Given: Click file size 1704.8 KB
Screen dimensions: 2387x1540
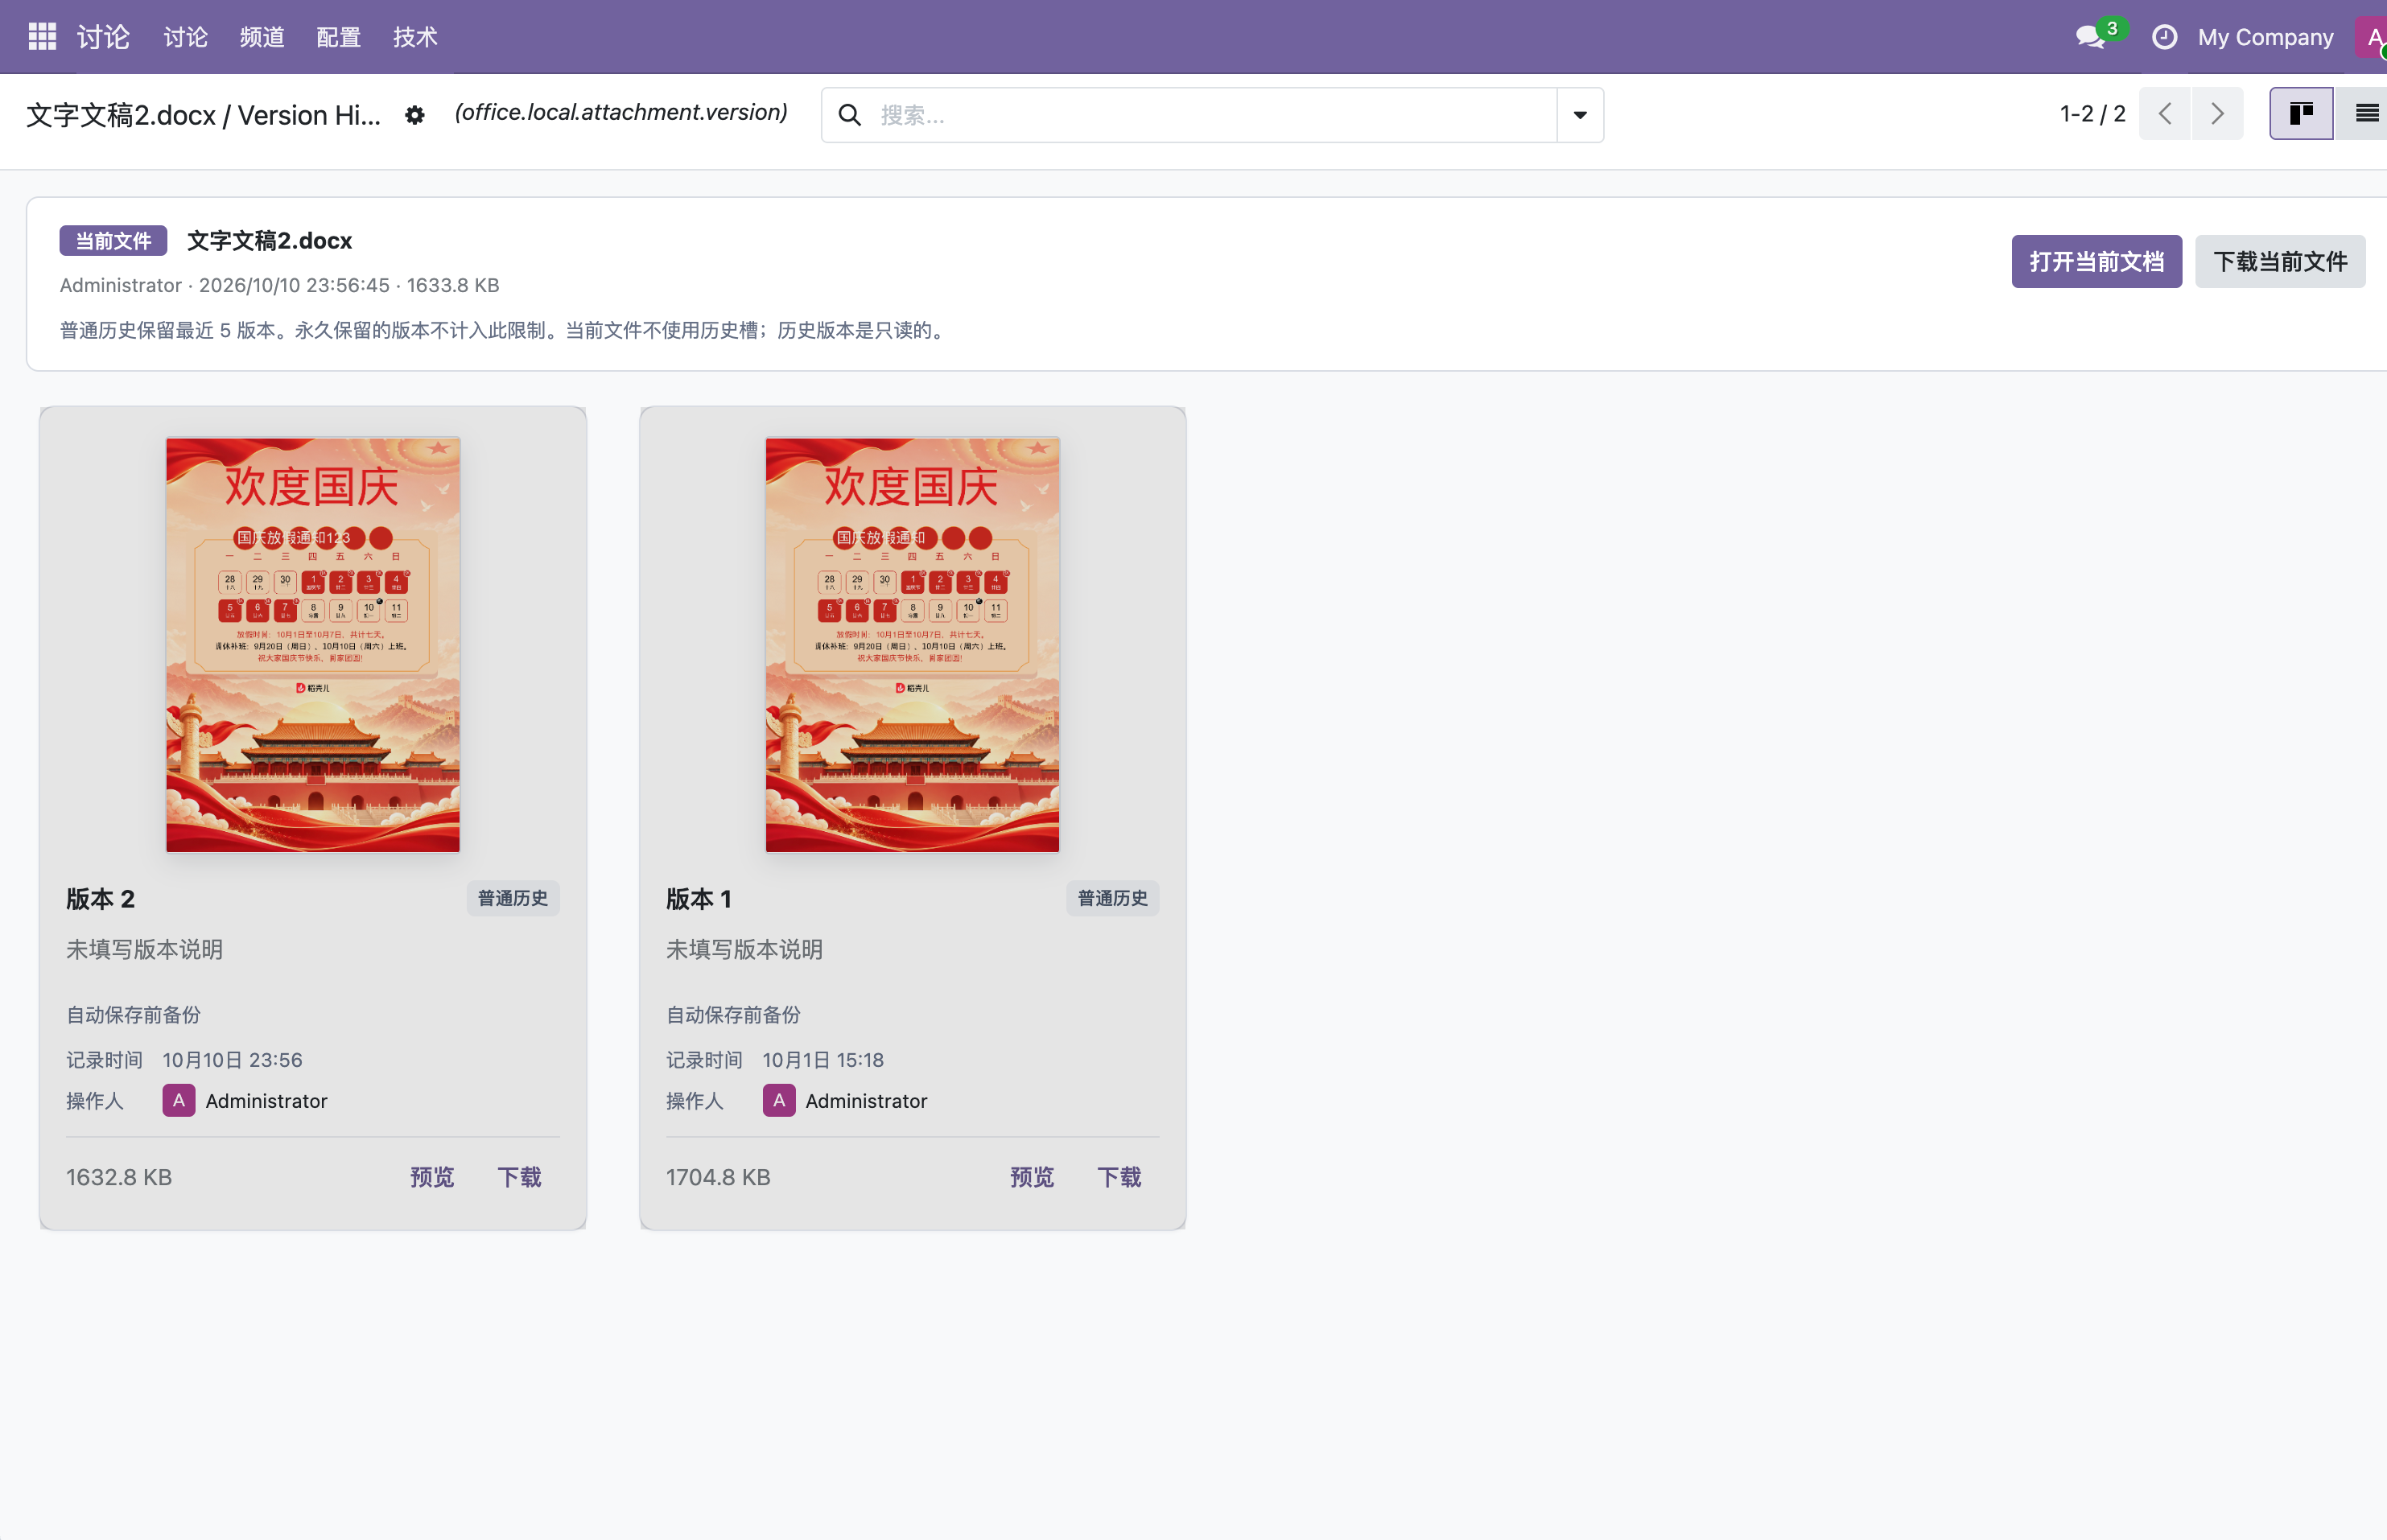Looking at the screenshot, I should click(x=718, y=1177).
